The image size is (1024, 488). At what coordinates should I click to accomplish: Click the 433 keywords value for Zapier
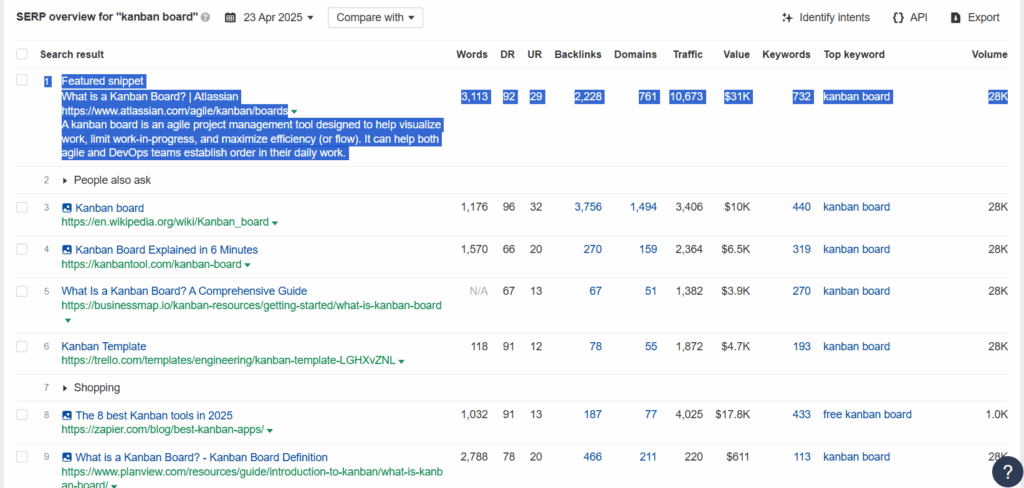click(801, 414)
